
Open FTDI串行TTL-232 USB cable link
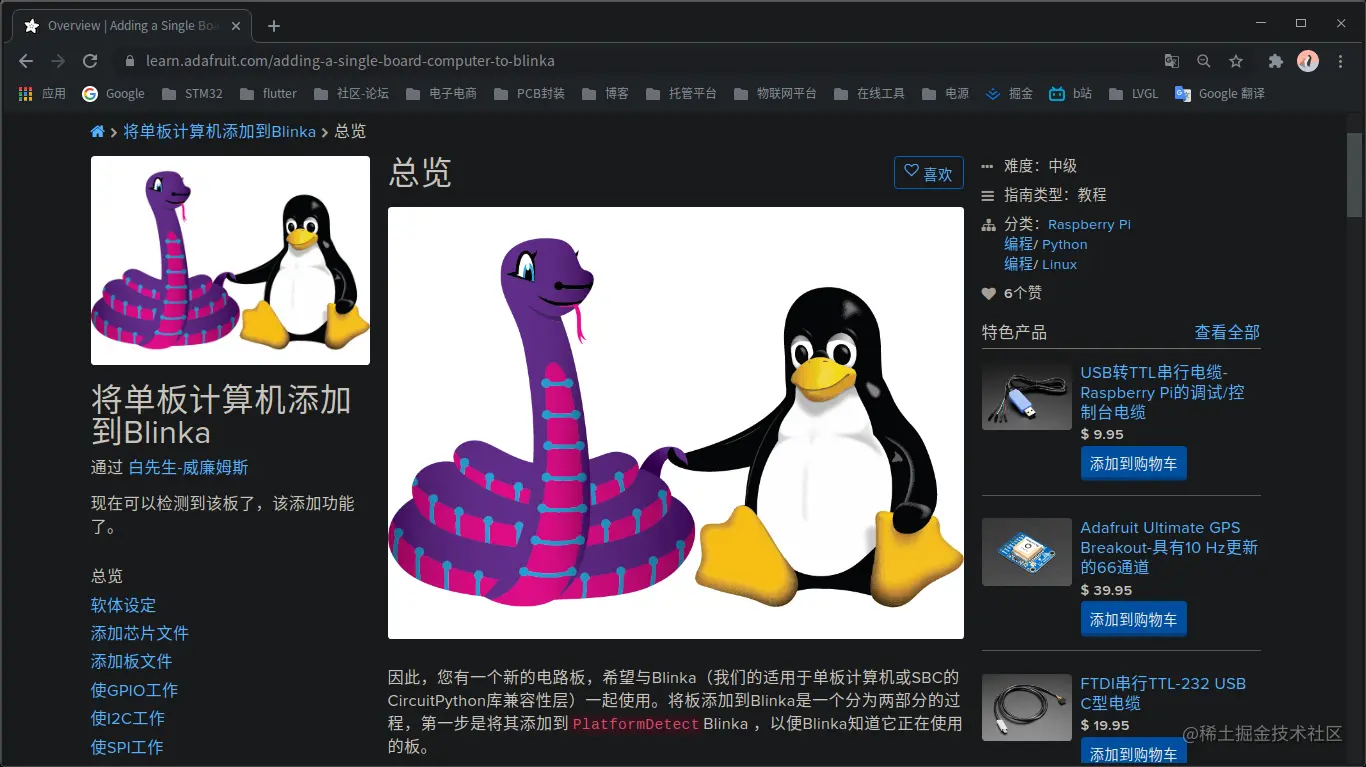[1163, 693]
